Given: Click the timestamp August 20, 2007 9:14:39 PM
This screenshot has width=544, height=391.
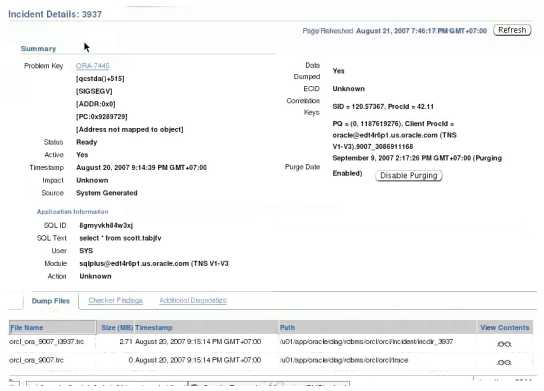Looking at the screenshot, I should point(142,168).
